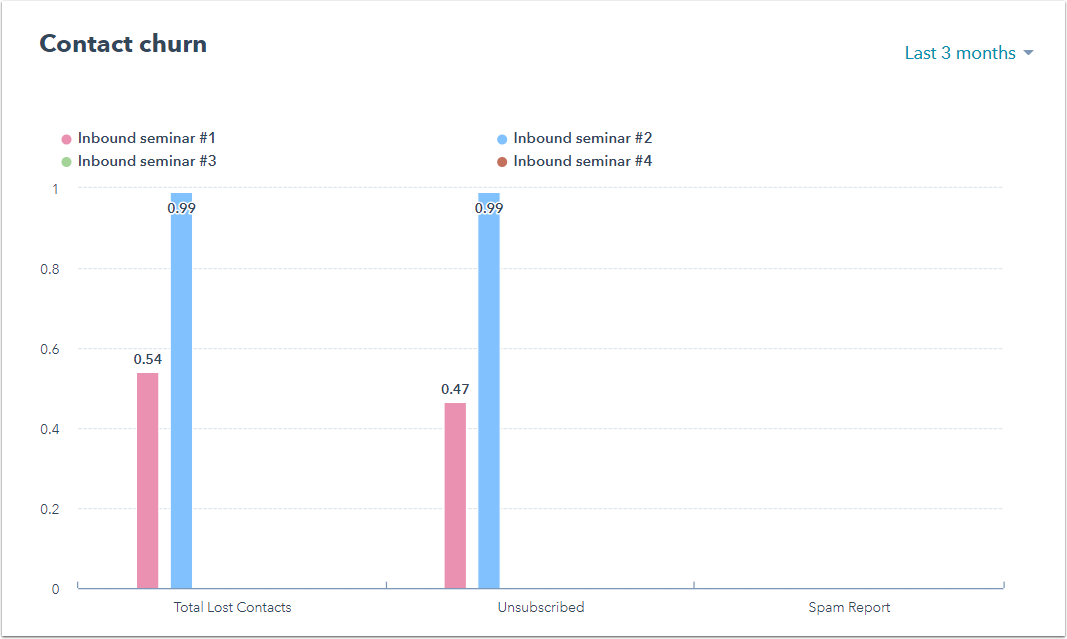
Task: Click the 0.54 data label
Action: click(x=148, y=359)
